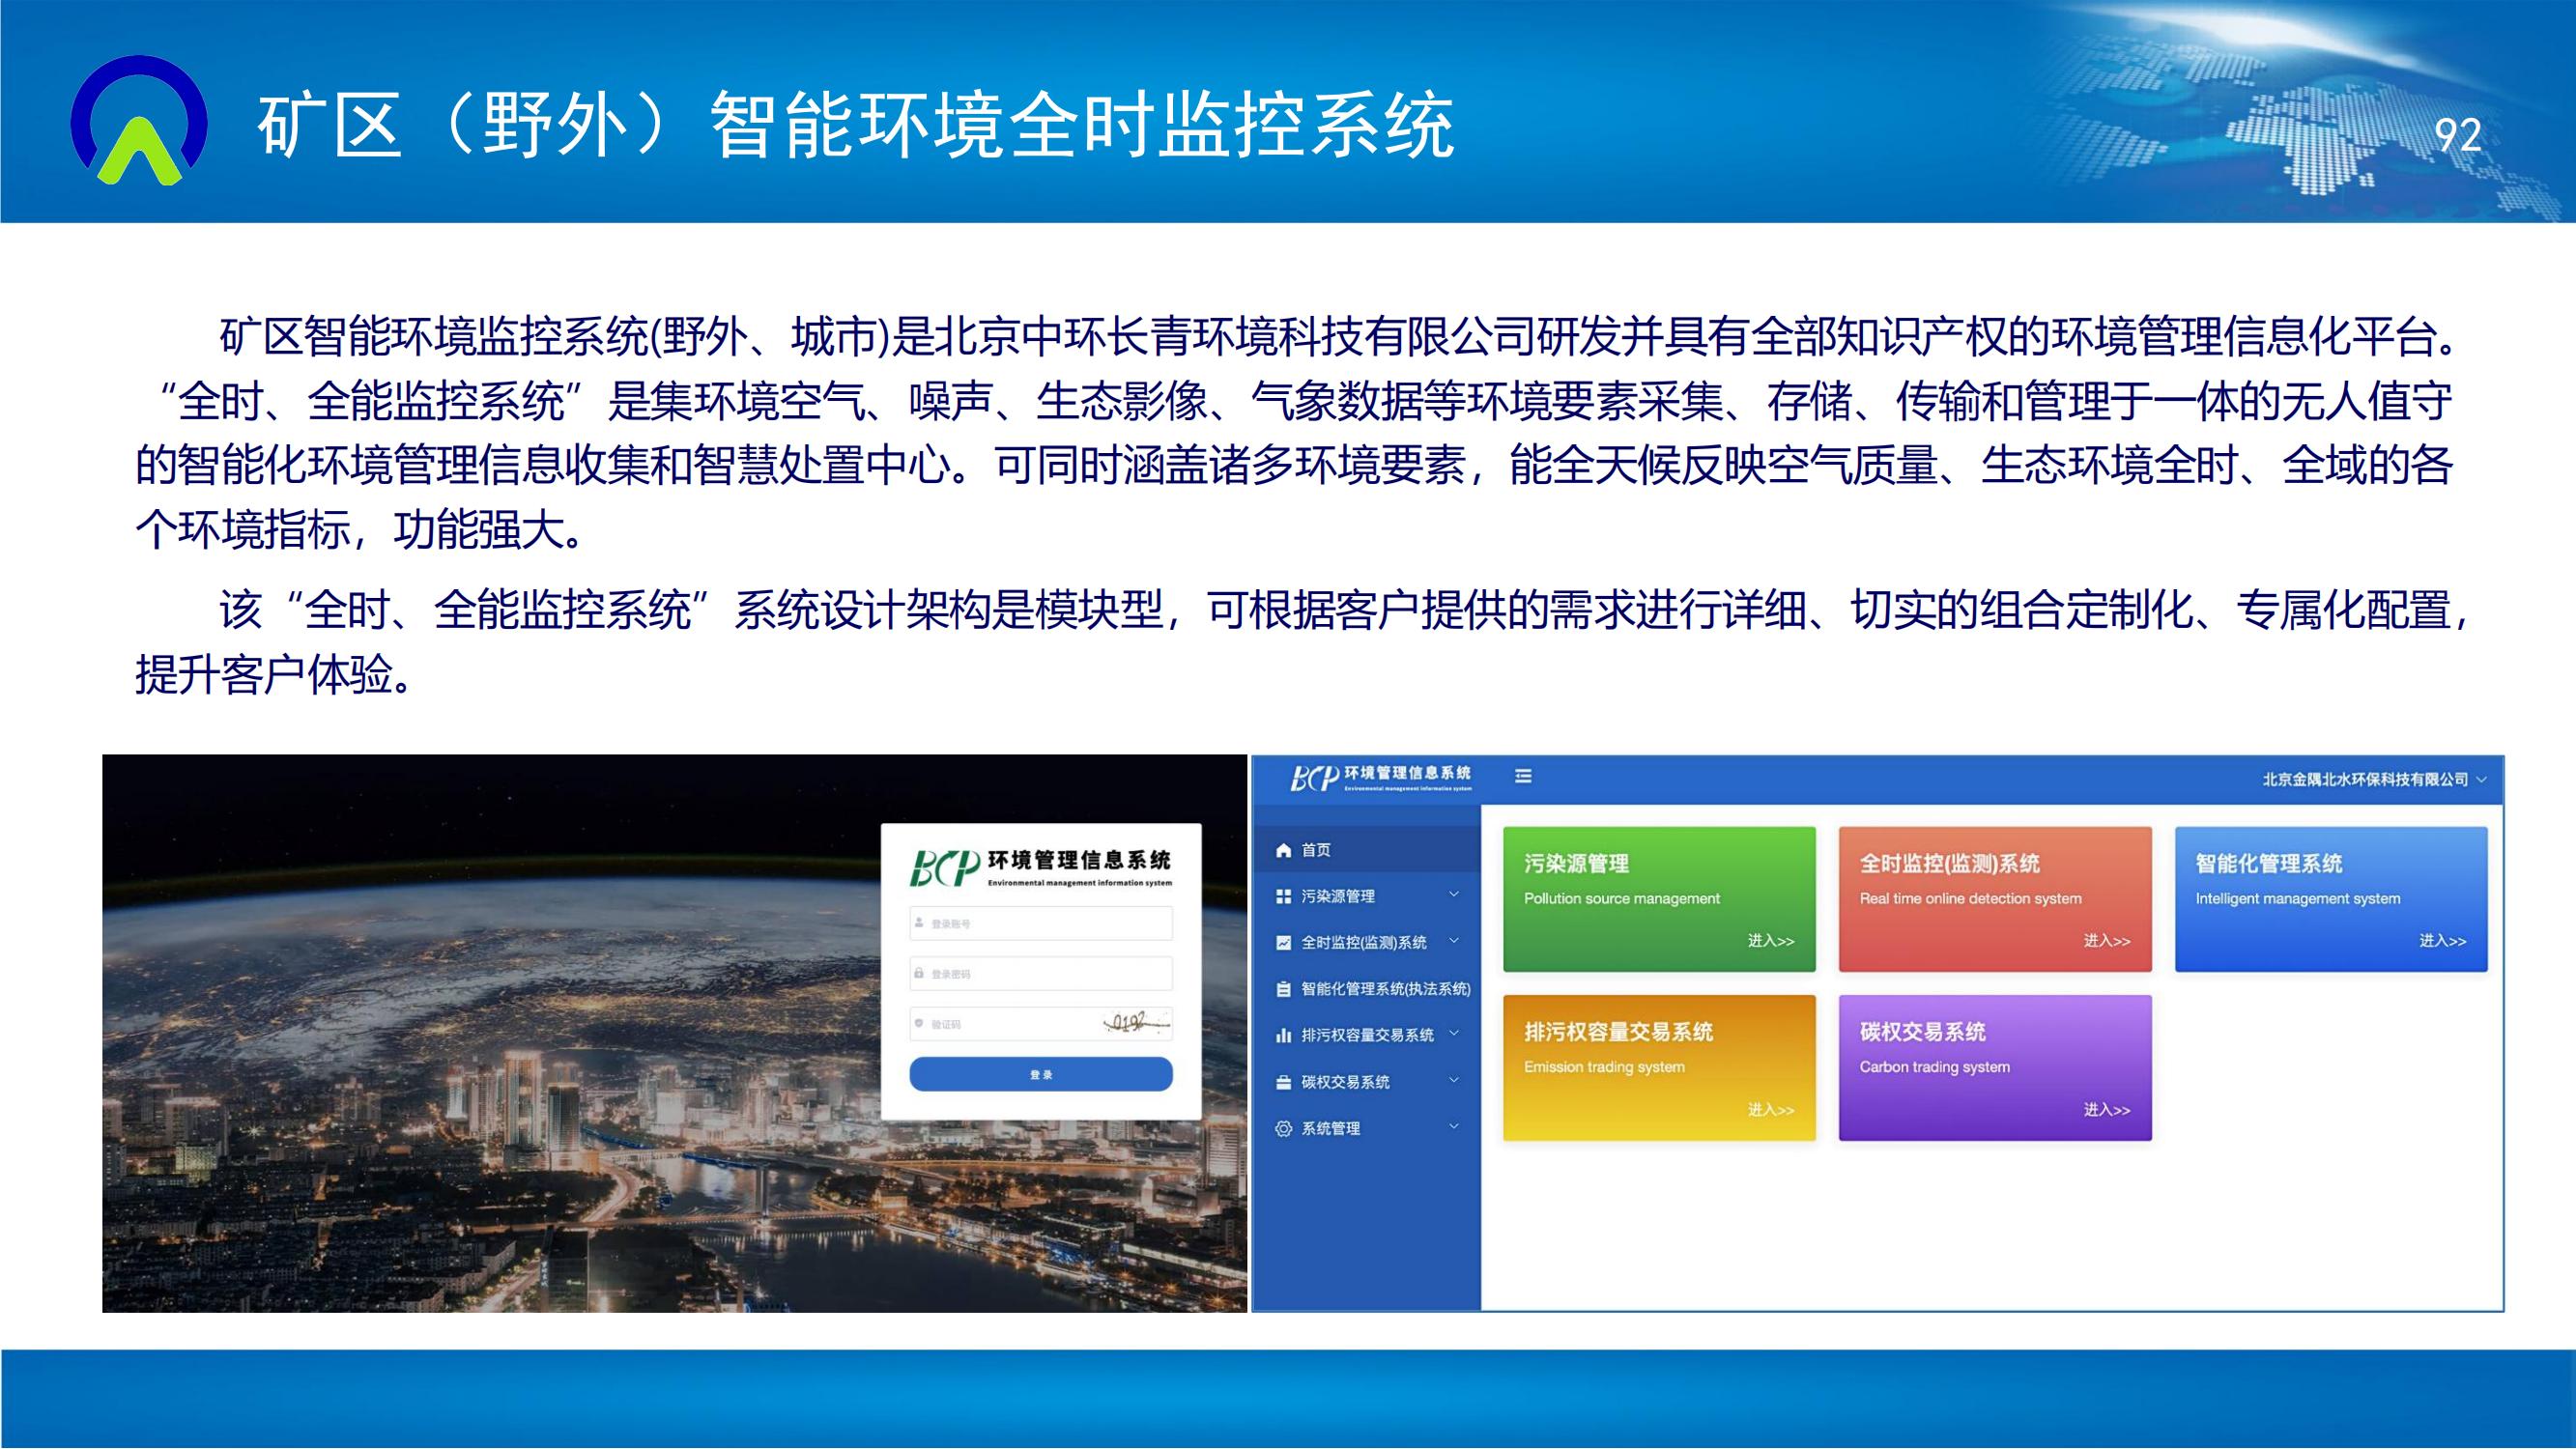
Task: Open the purple 碳权交易系统 card
Action: click(x=1994, y=1067)
